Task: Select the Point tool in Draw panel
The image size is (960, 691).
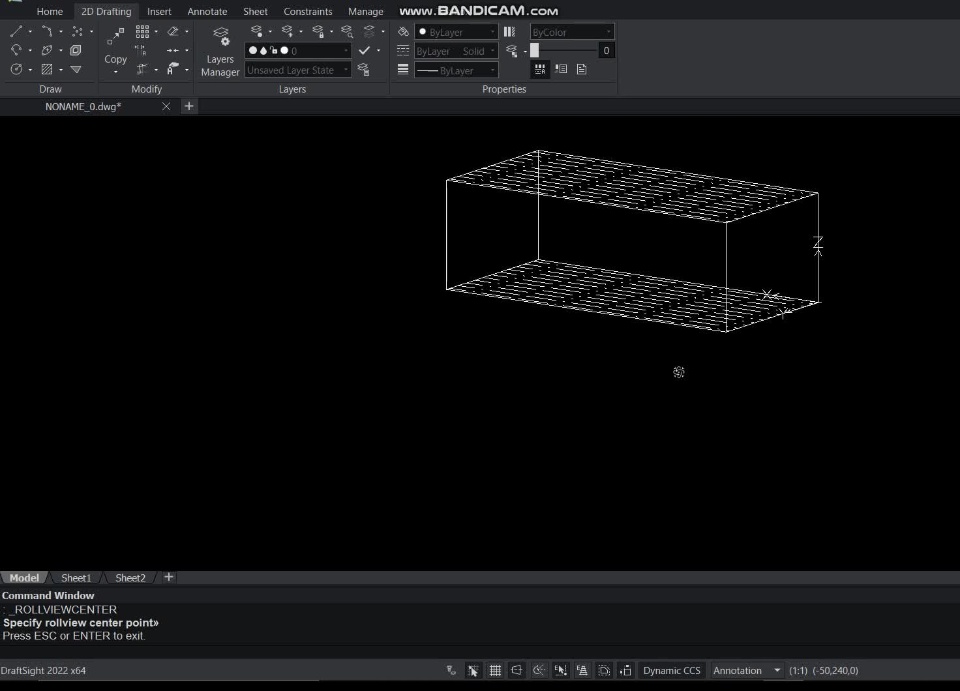Action: [x=77, y=31]
